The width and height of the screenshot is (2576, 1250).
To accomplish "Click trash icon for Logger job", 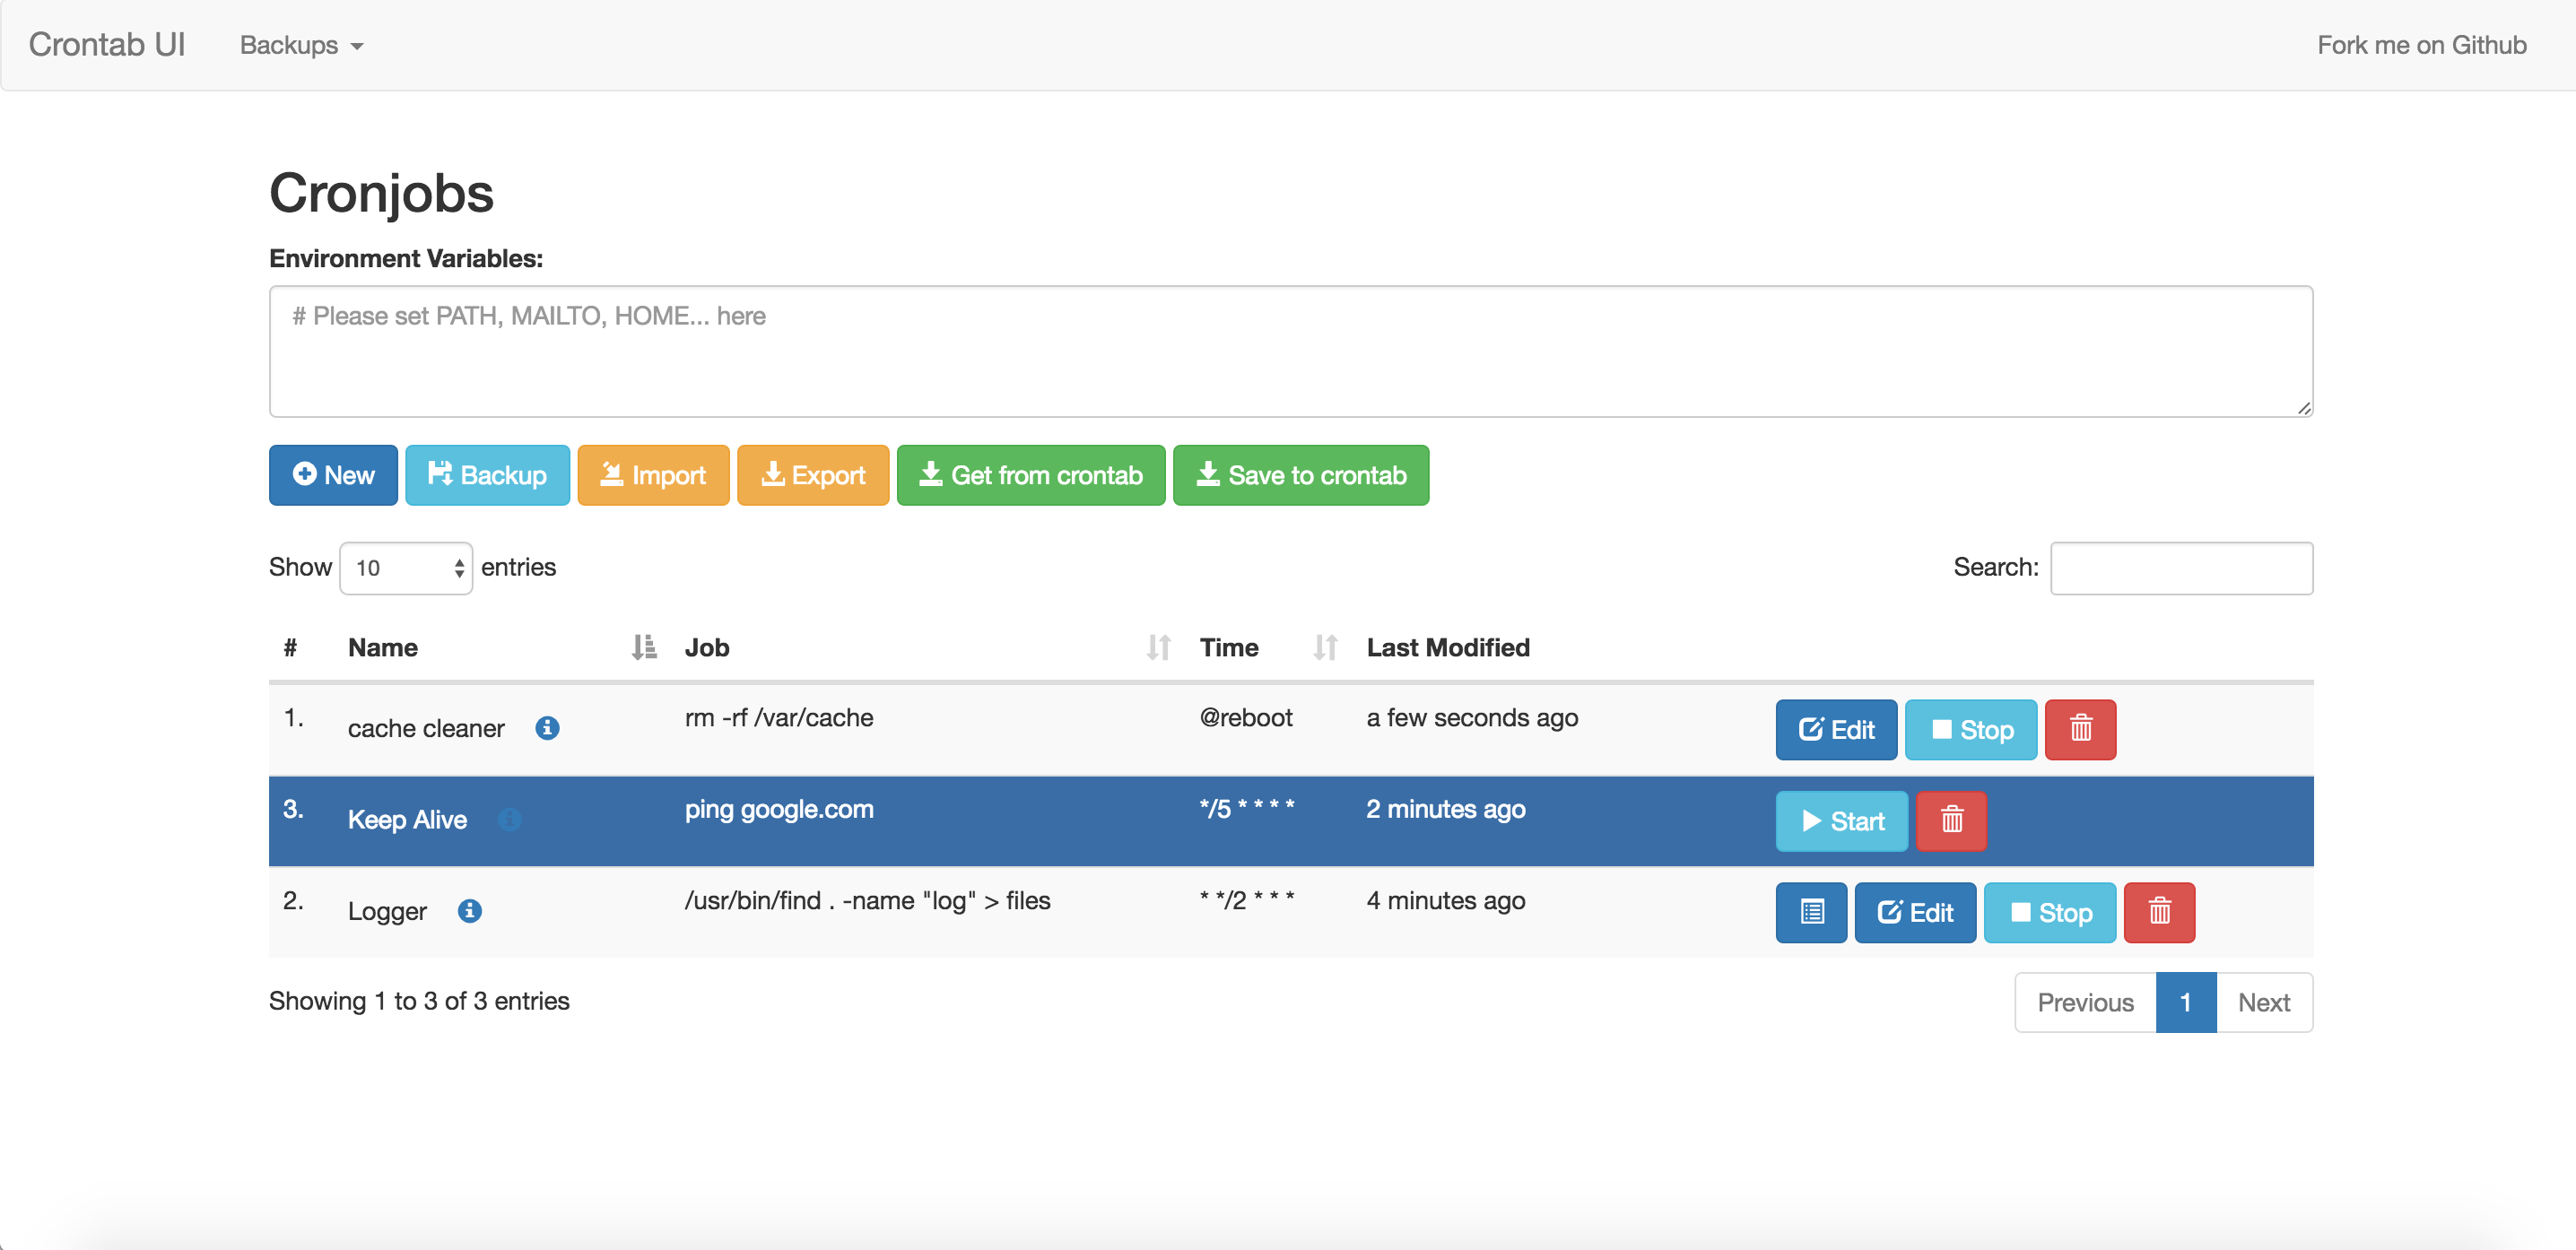I will point(2159,912).
